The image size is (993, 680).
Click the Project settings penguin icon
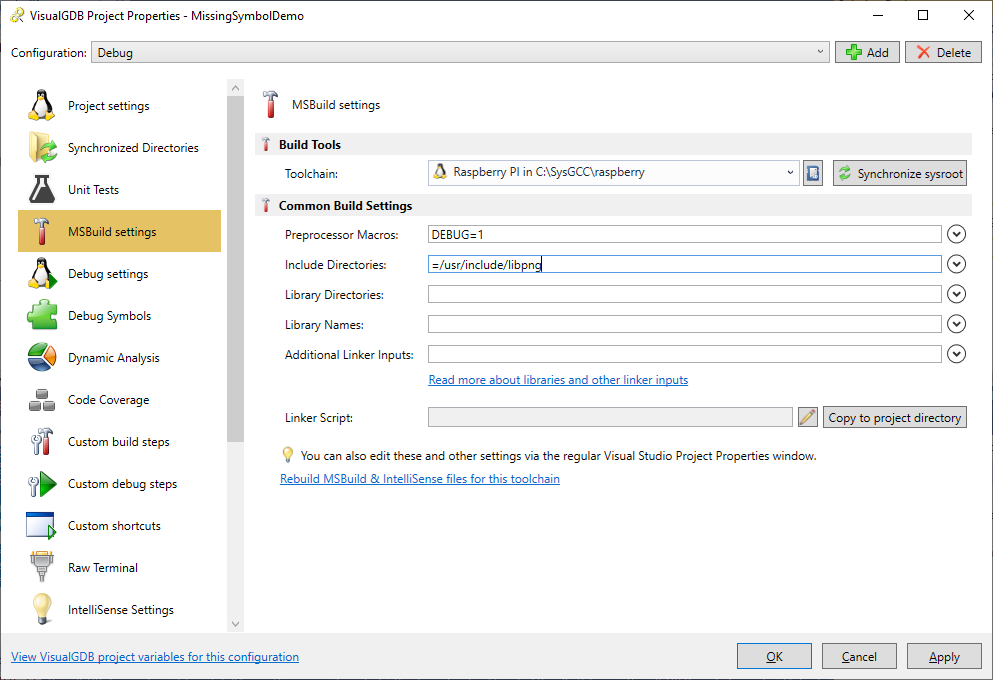click(x=42, y=105)
